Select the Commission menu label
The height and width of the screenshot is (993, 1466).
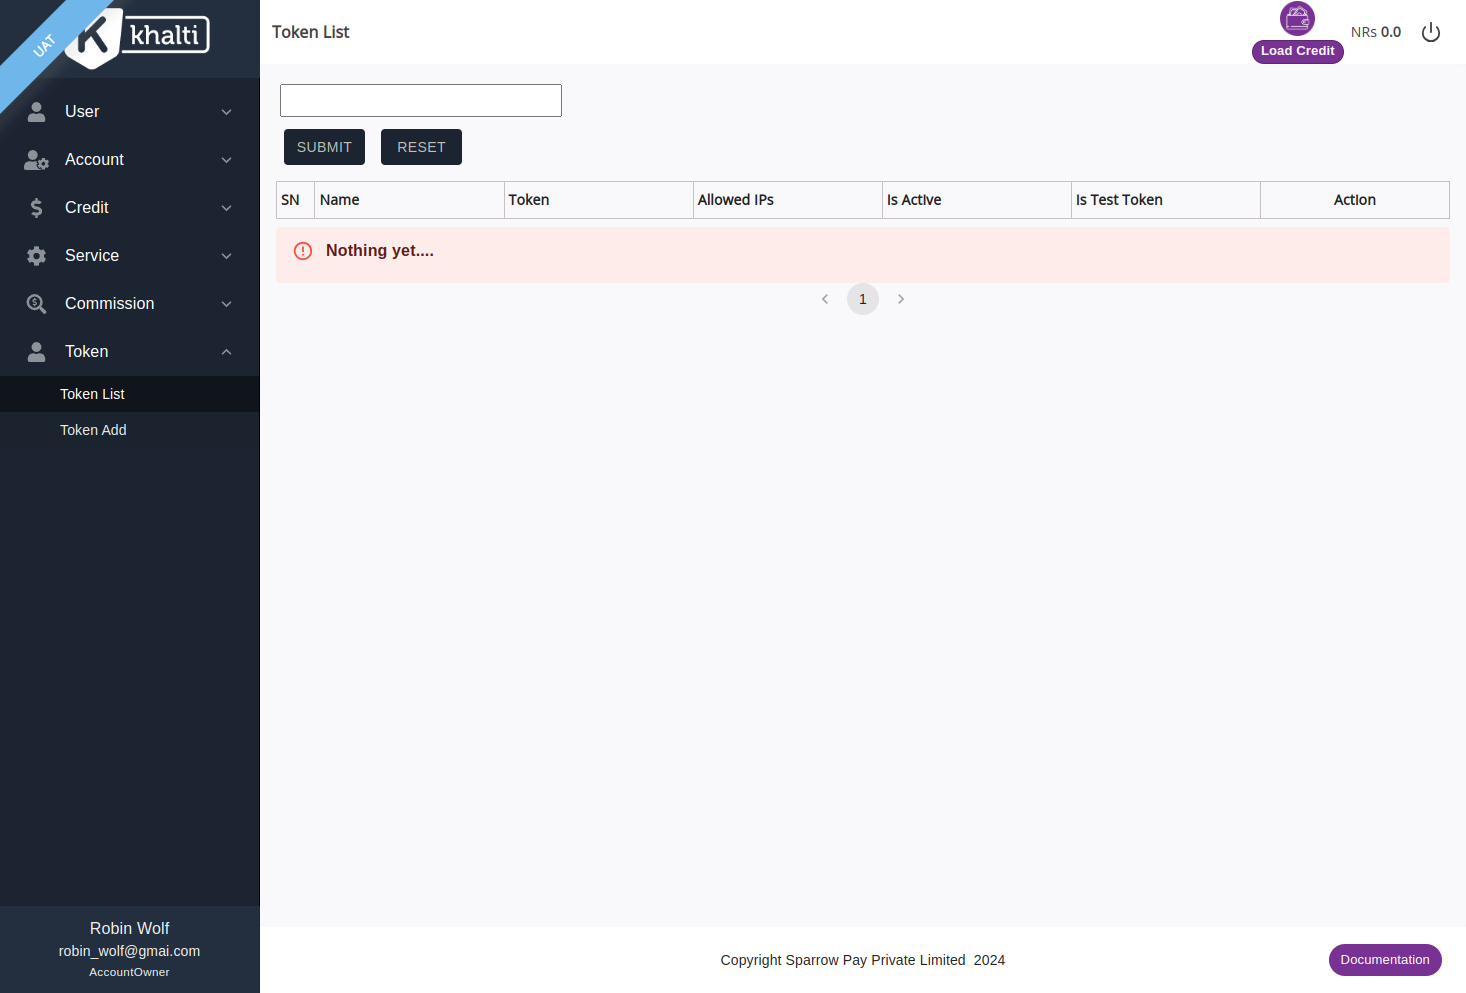point(109,304)
